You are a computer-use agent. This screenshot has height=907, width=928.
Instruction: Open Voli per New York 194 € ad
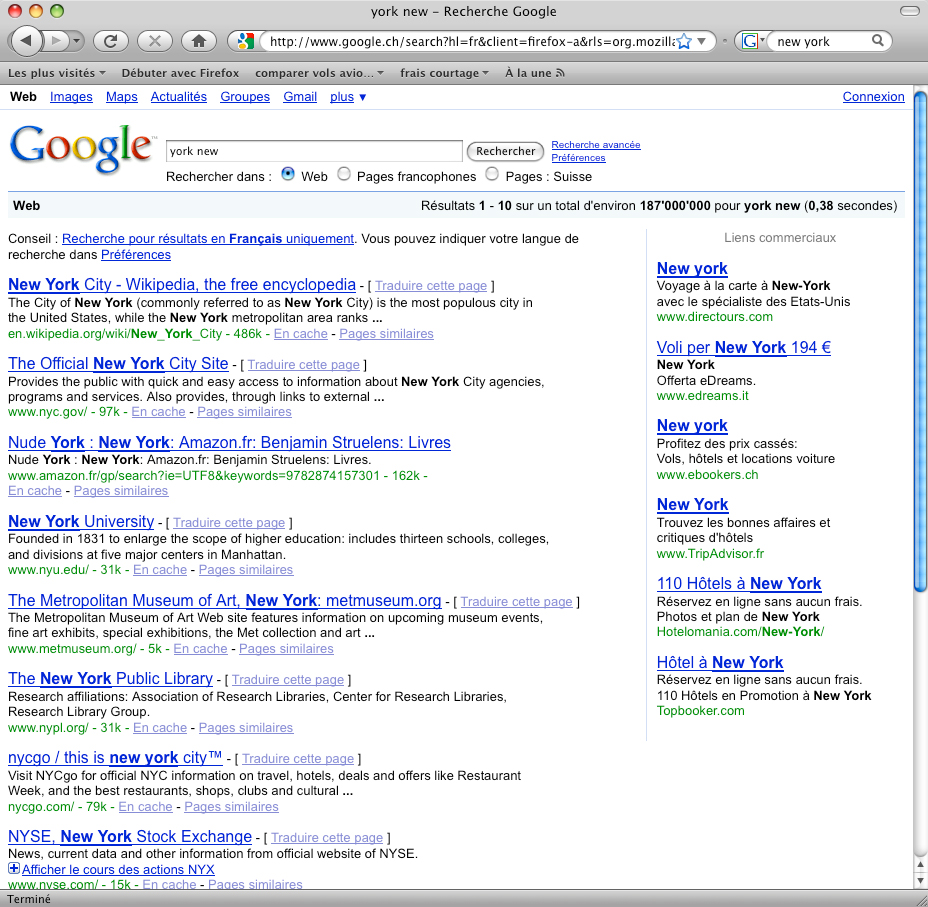(743, 347)
